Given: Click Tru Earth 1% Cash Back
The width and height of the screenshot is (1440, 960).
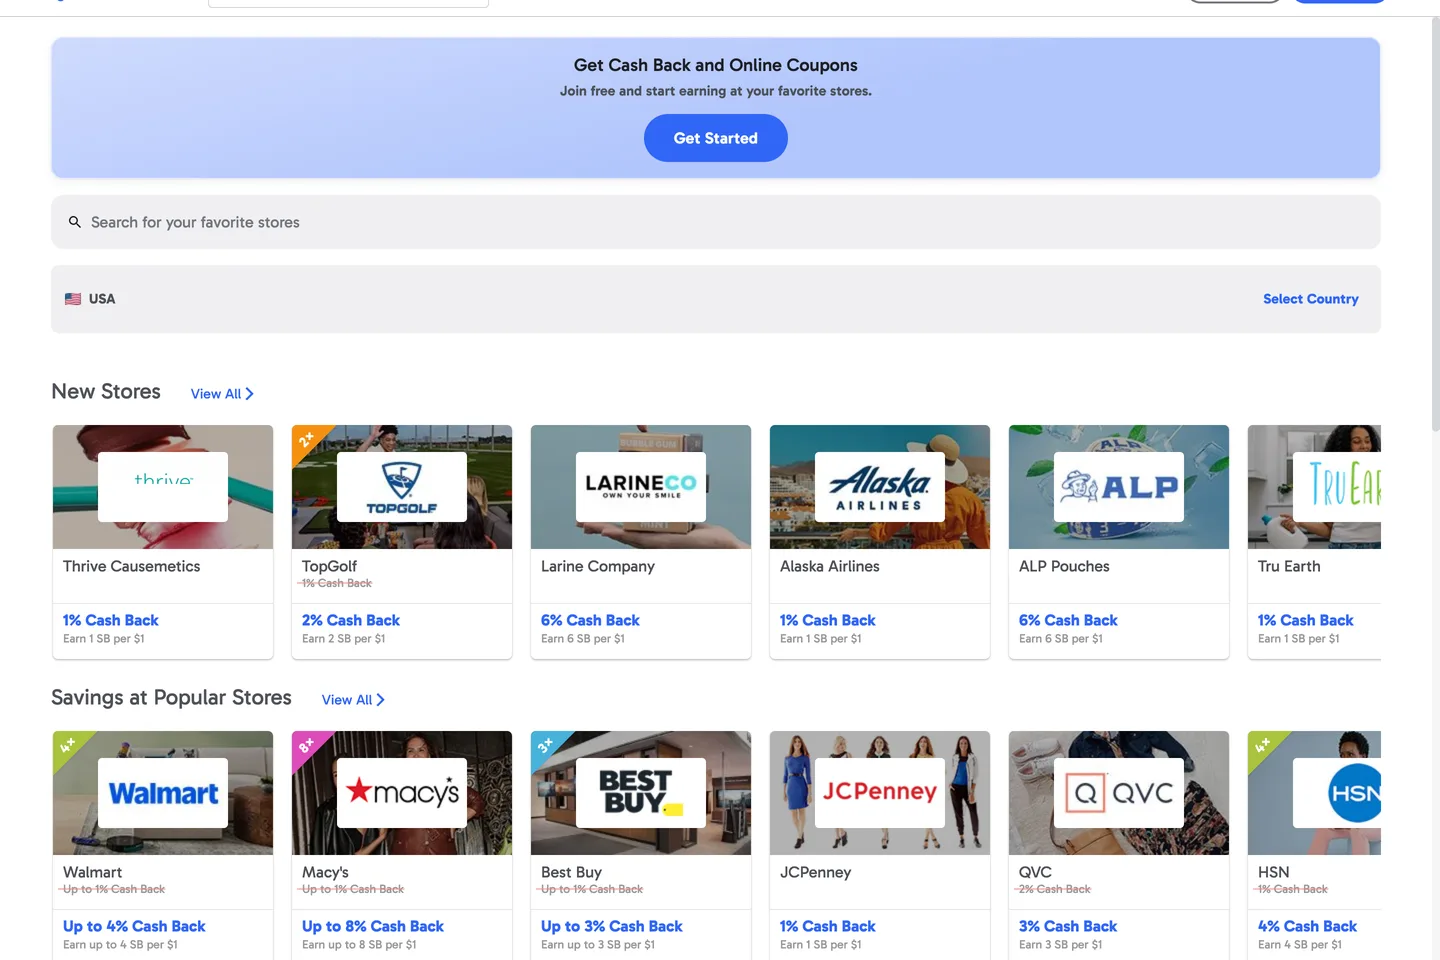Looking at the screenshot, I should click(x=1305, y=620).
